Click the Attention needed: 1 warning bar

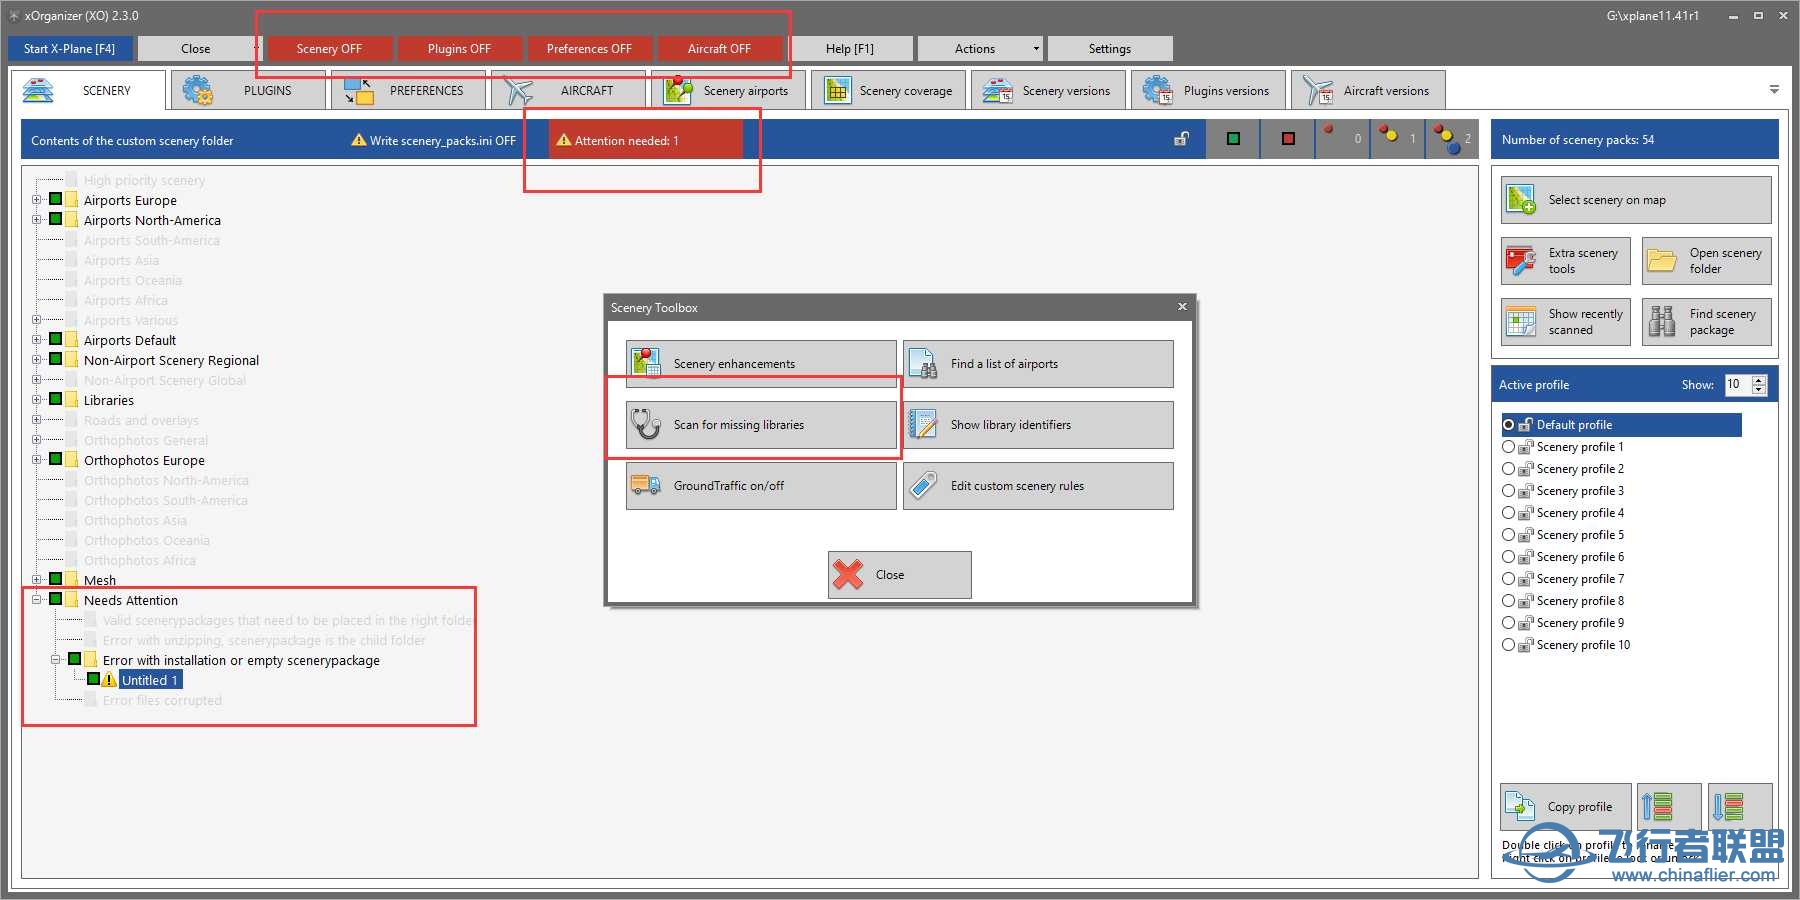[x=646, y=140]
